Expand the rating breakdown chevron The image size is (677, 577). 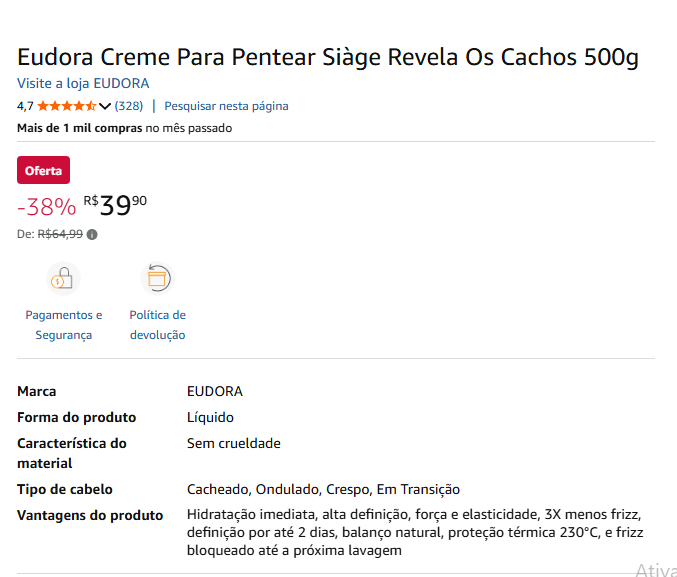[105, 106]
